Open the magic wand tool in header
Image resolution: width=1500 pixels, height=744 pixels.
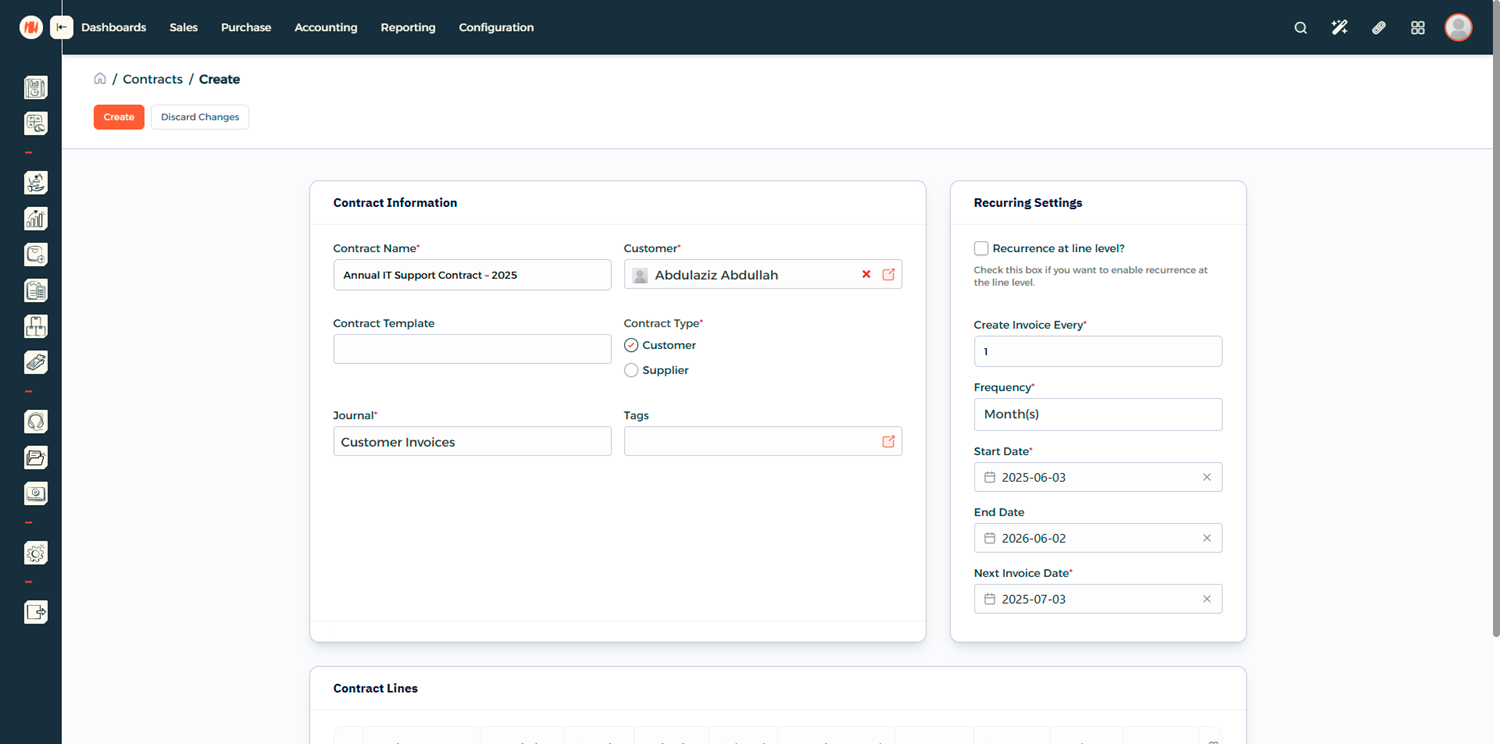tap(1339, 28)
